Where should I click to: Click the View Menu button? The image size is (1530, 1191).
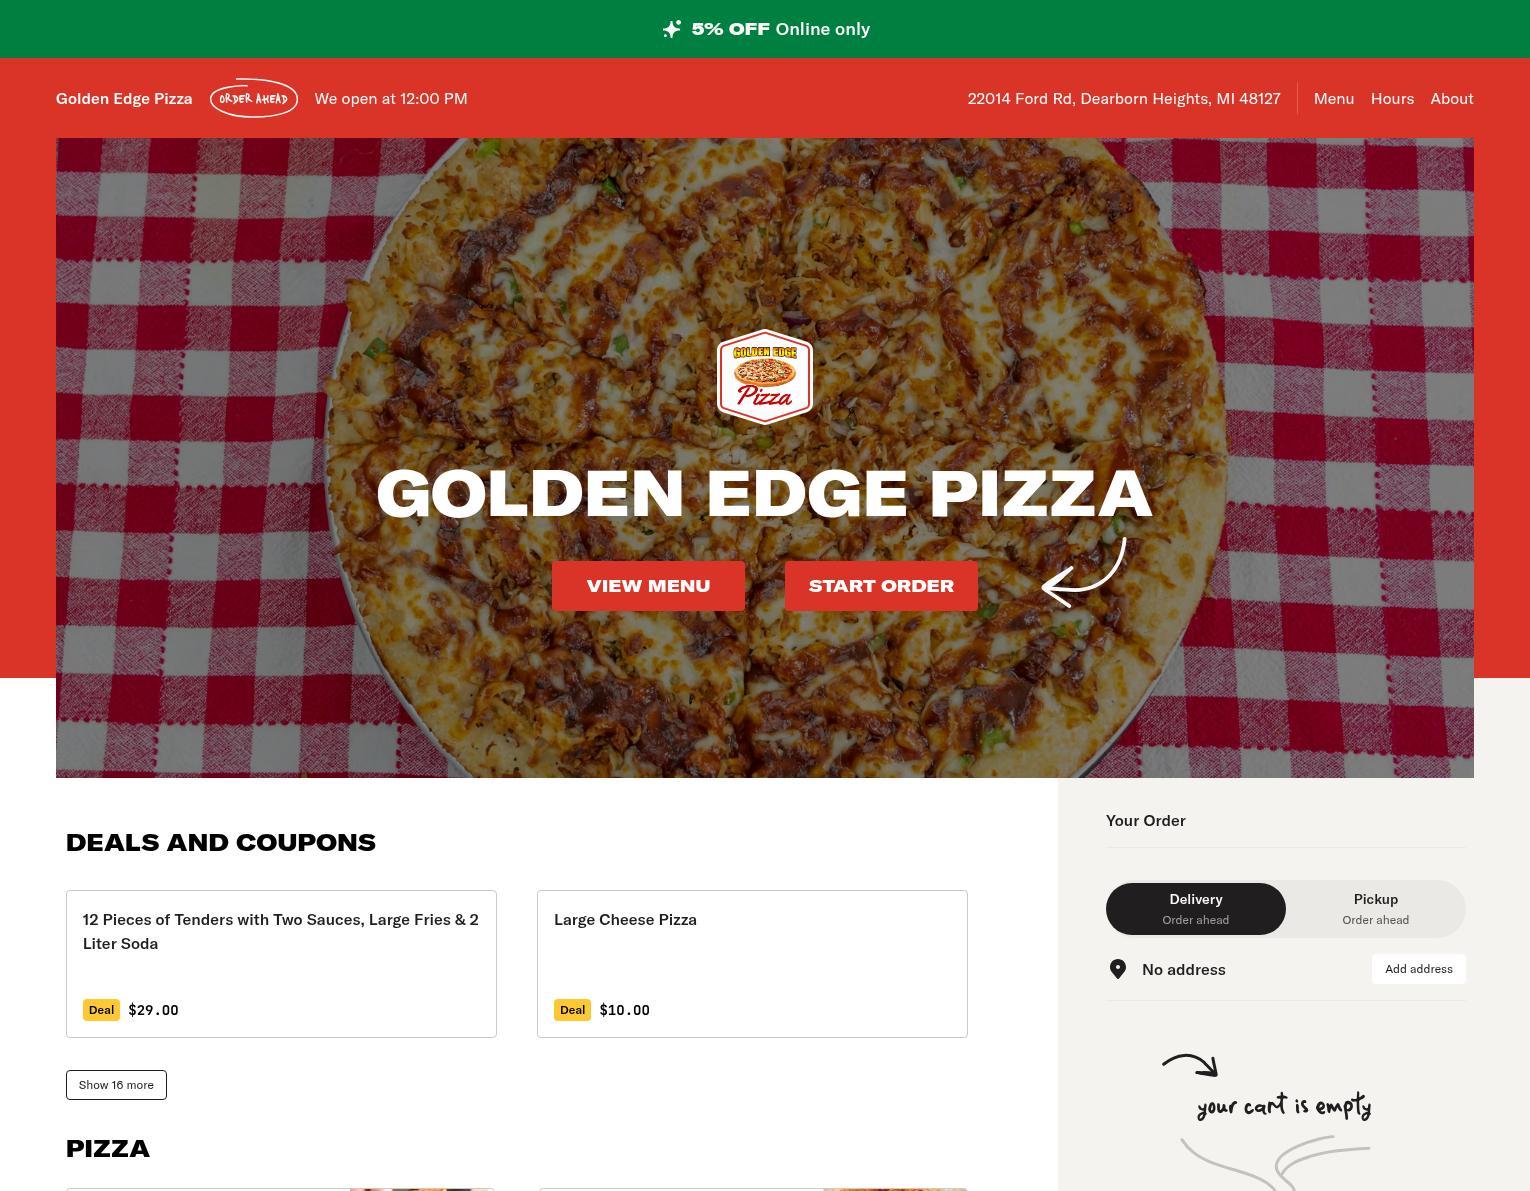(x=648, y=586)
